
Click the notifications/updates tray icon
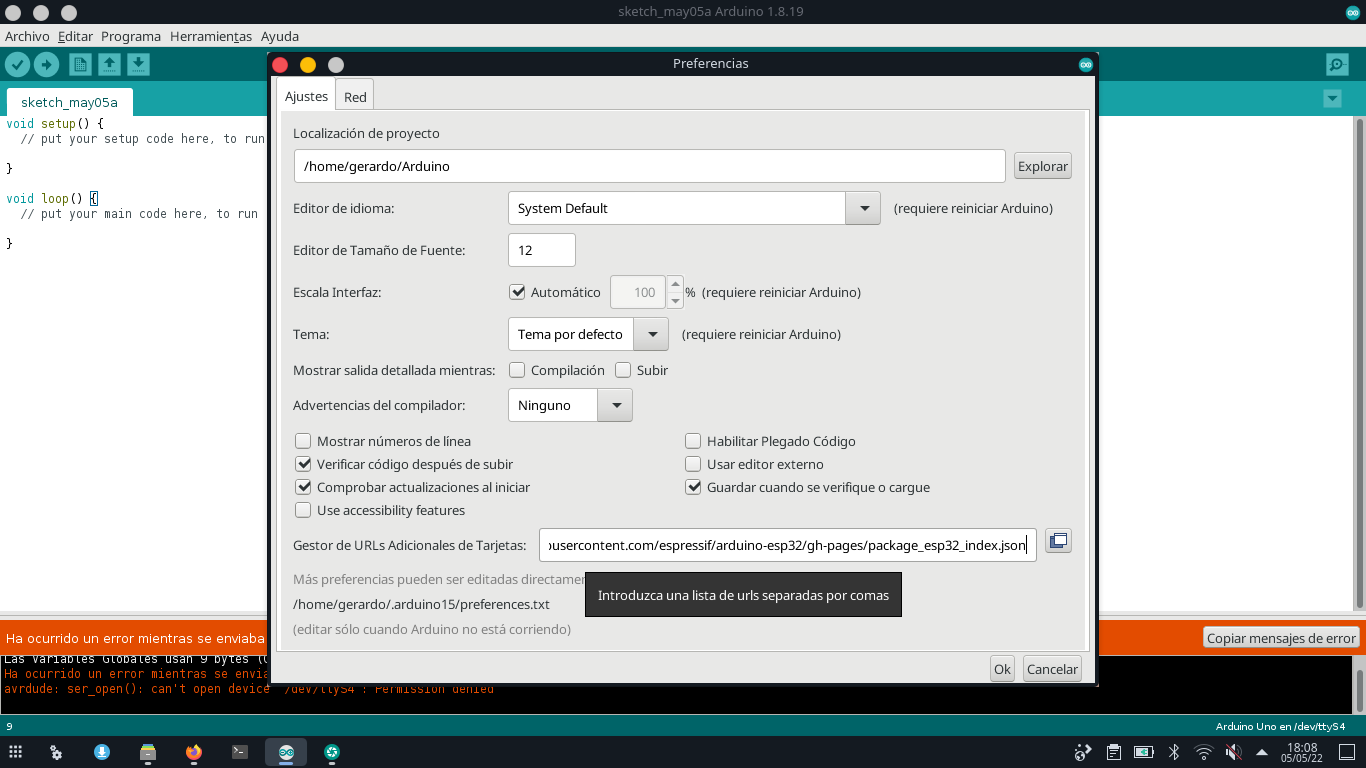tap(1082, 752)
